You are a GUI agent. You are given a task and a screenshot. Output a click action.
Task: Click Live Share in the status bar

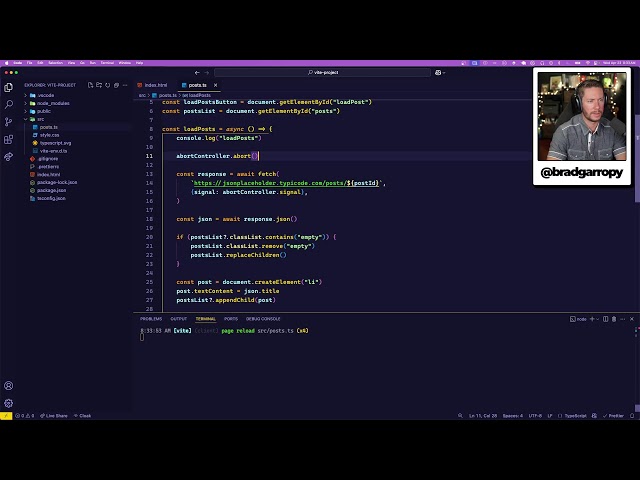(x=53, y=416)
